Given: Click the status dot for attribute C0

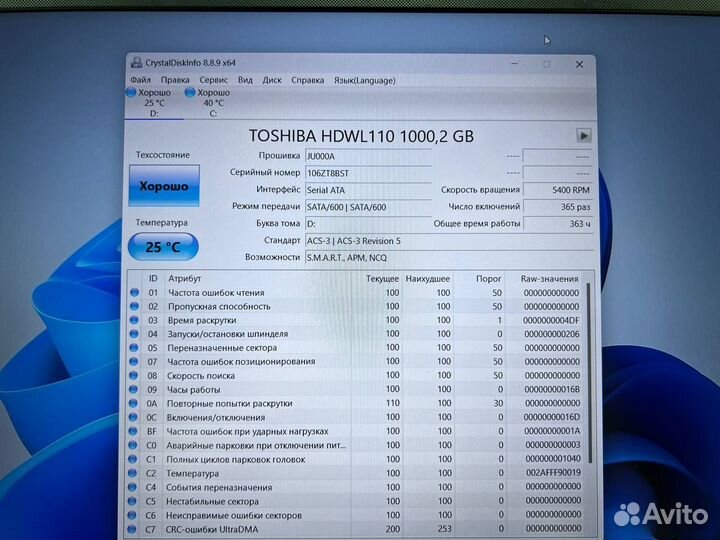Looking at the screenshot, I should pos(133,445).
